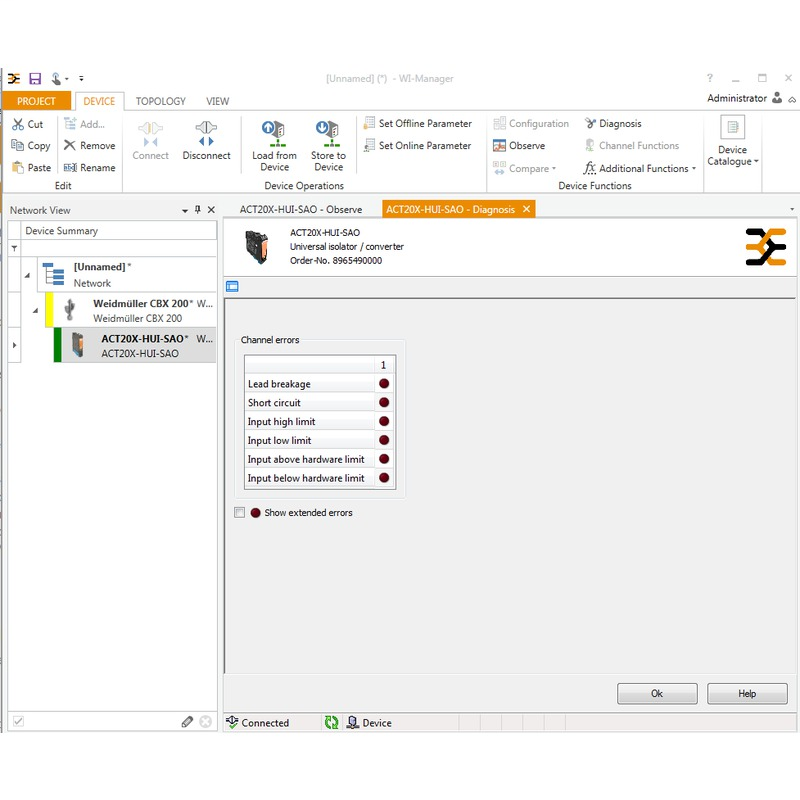Click the Copy icon in Edit group
This screenshot has width=800, height=800.
click(17, 145)
